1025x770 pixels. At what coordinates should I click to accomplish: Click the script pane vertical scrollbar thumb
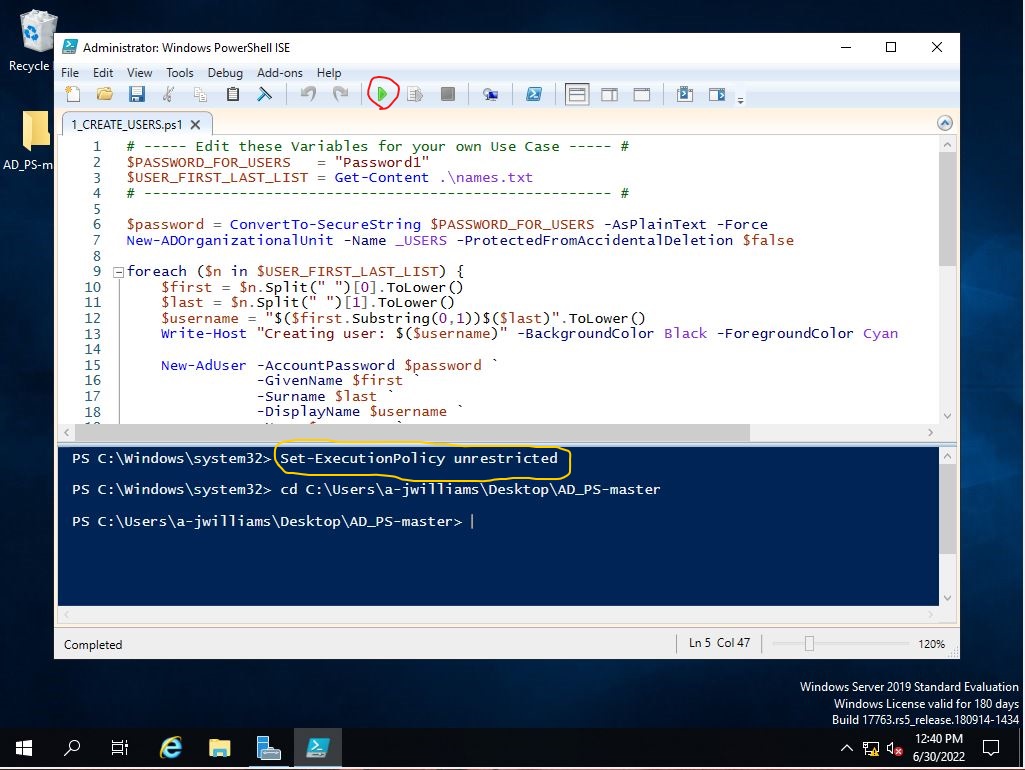tap(947, 209)
